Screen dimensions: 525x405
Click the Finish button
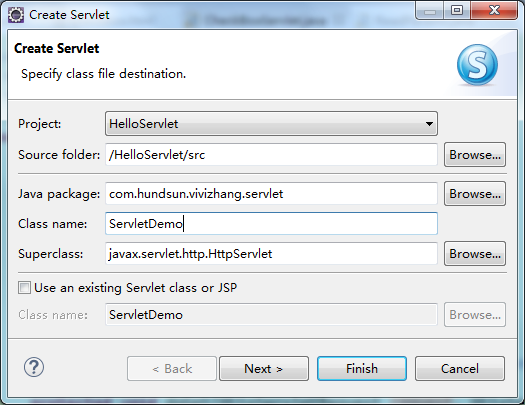tap(362, 369)
